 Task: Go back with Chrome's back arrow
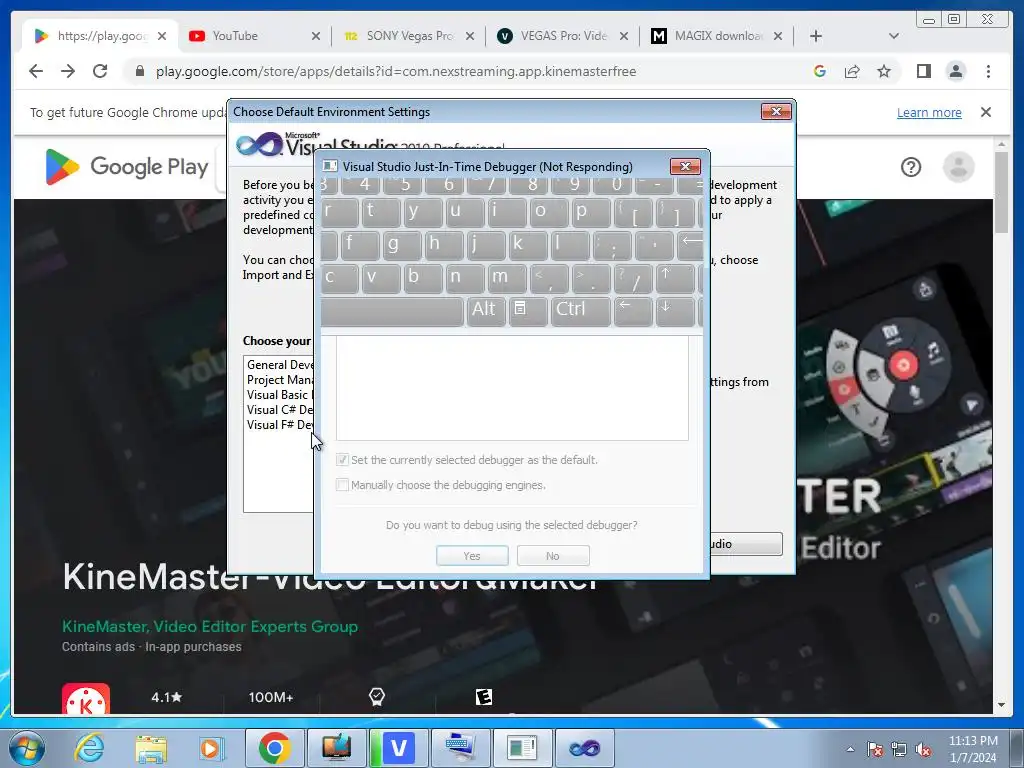(36, 71)
